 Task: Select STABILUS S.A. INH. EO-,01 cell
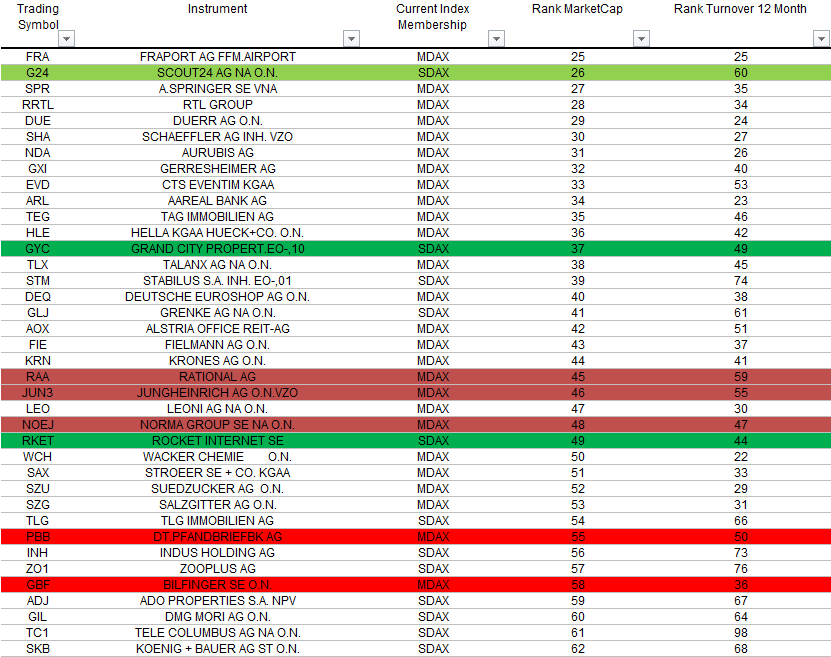tap(217, 280)
